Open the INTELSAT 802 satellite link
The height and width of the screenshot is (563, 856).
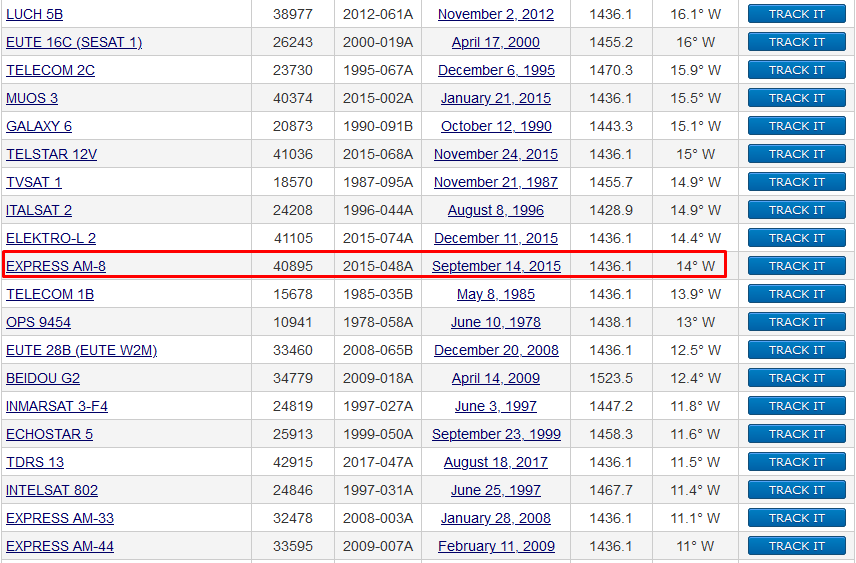(52, 491)
